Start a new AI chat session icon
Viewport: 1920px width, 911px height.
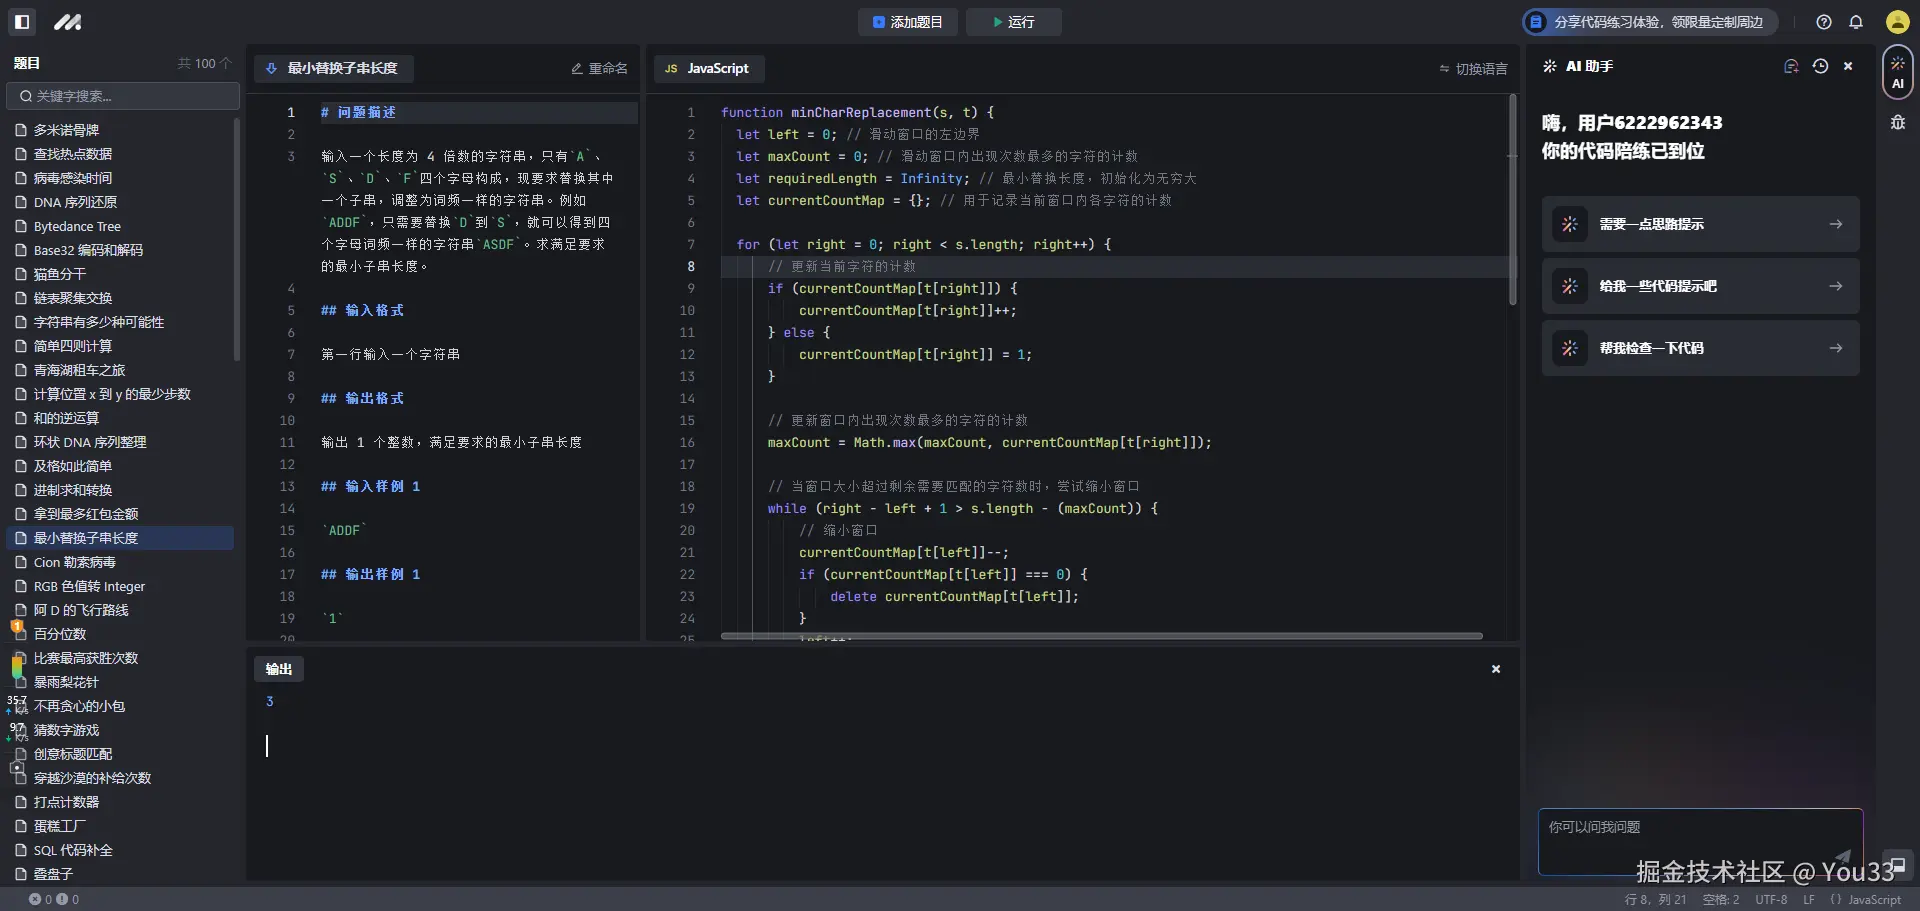1791,66
